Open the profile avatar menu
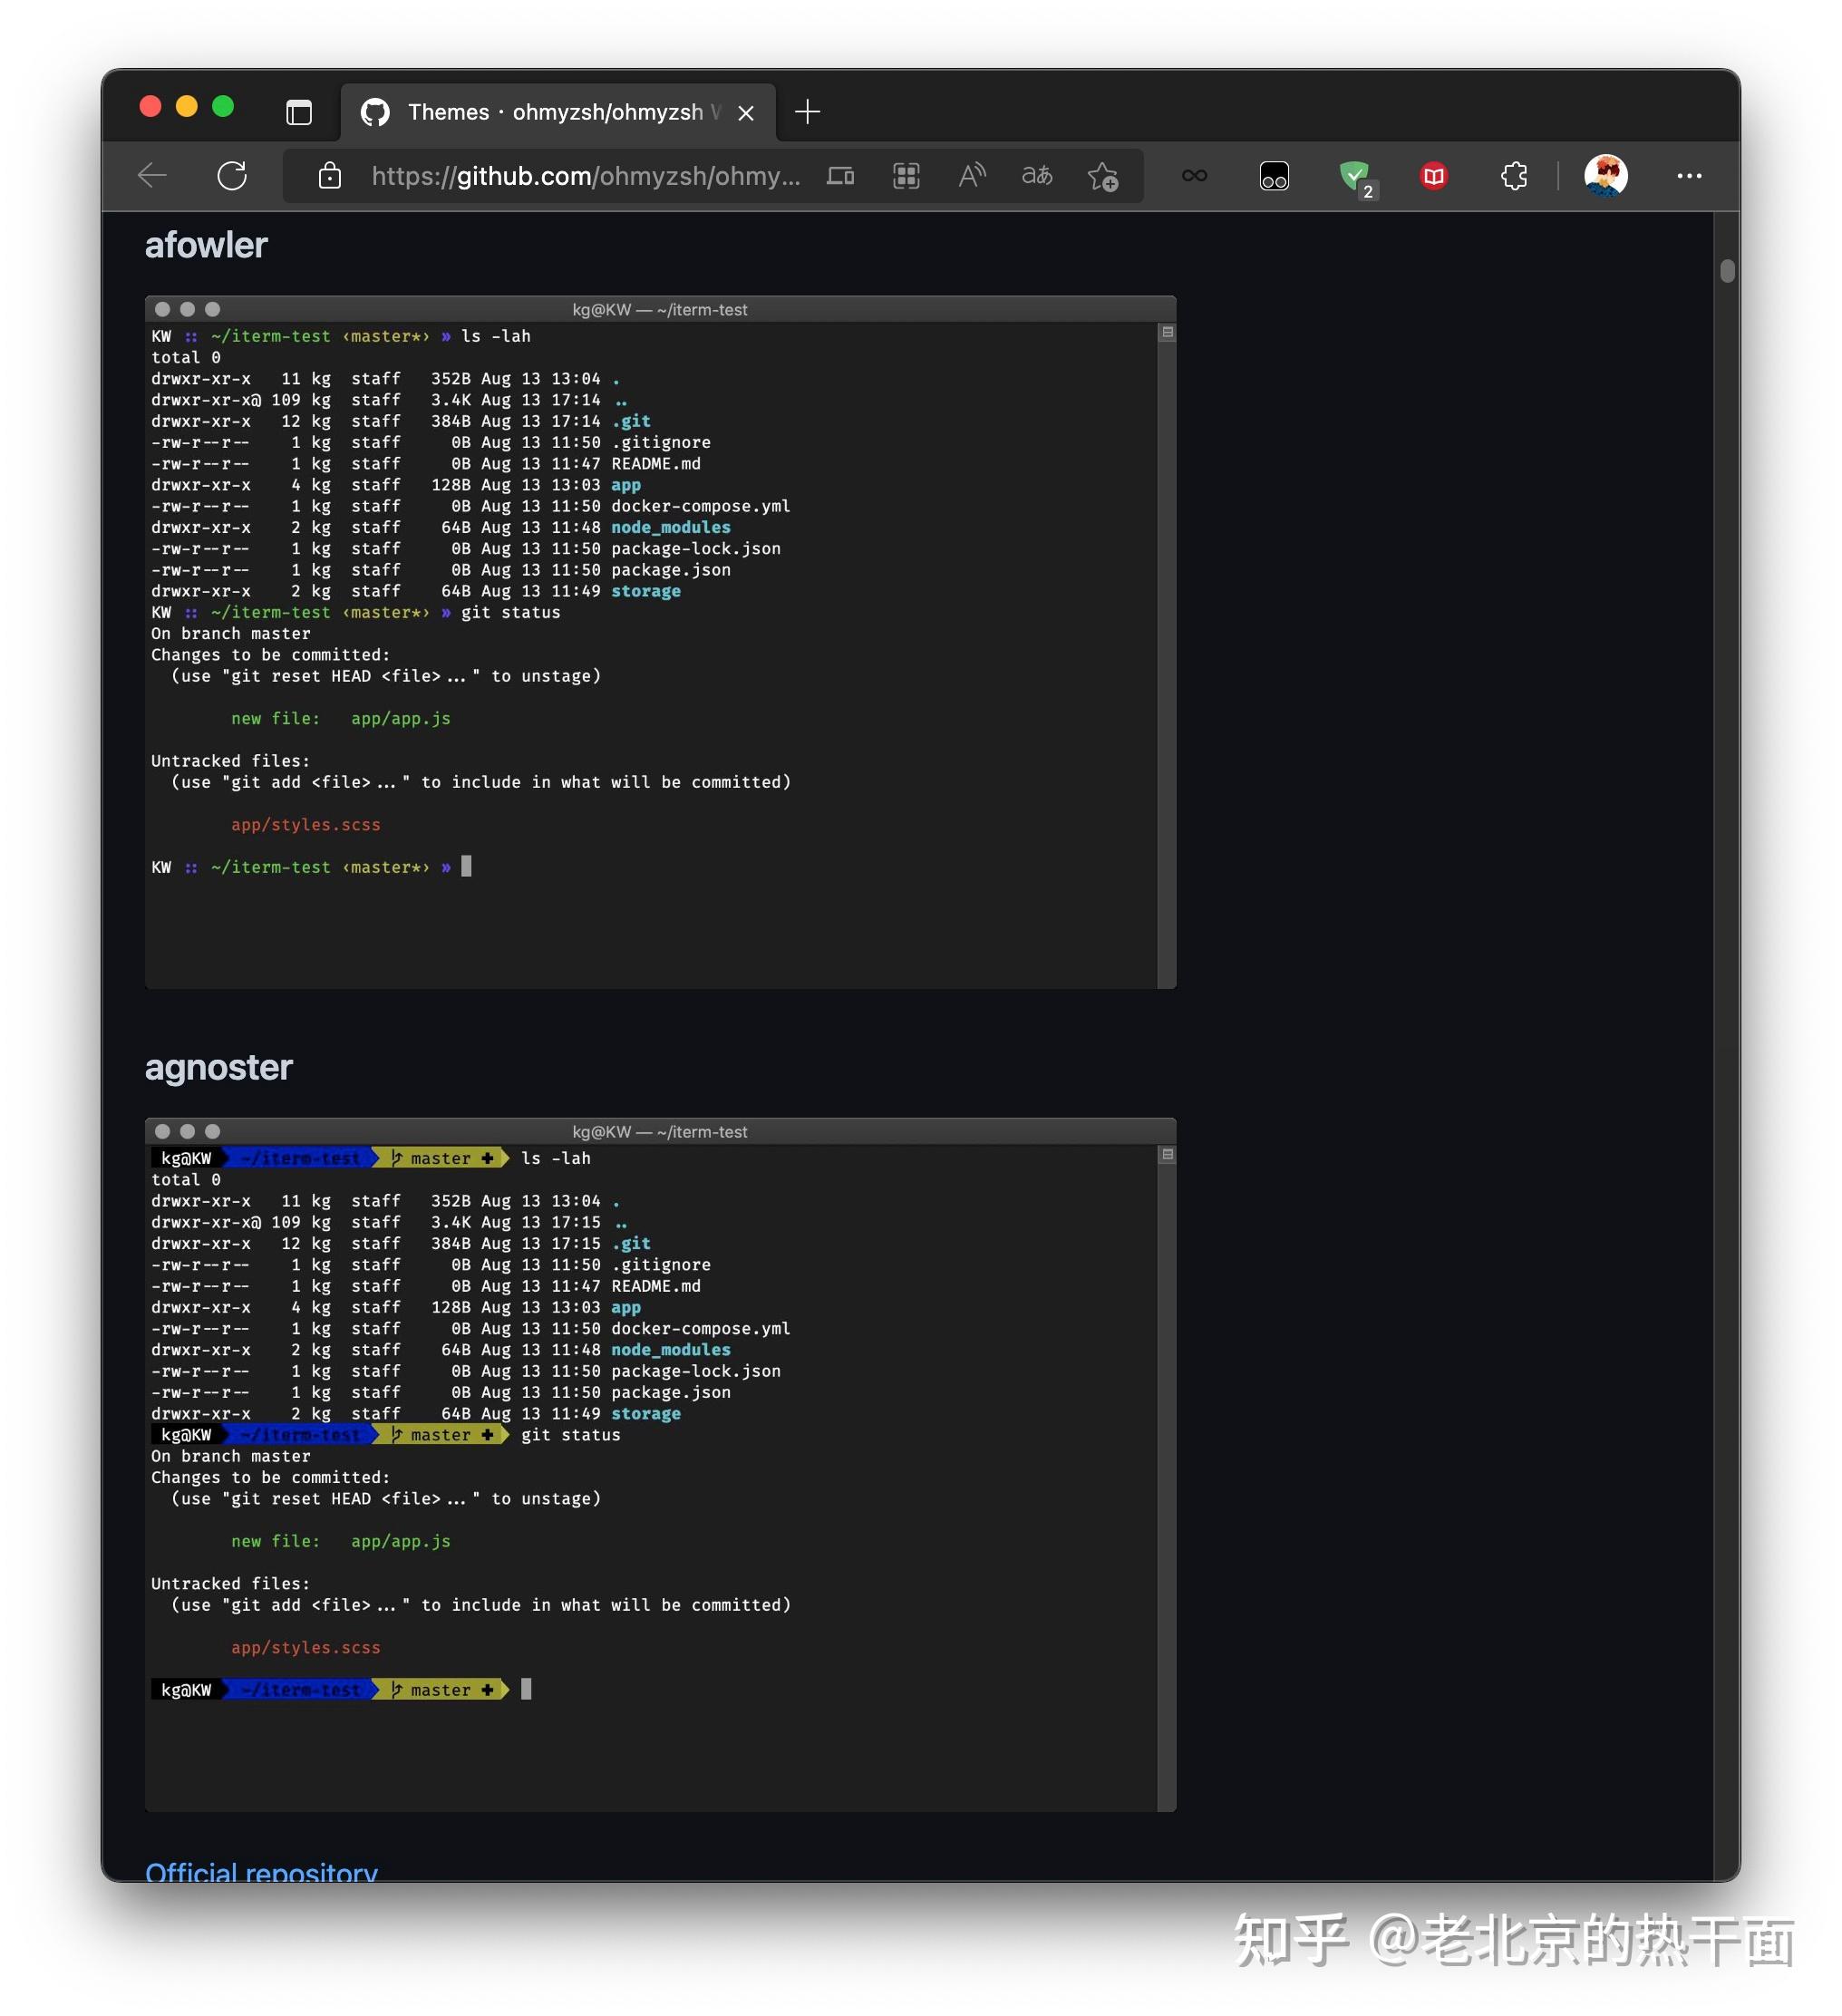This screenshot has width=1842, height=2016. pos(1605,176)
